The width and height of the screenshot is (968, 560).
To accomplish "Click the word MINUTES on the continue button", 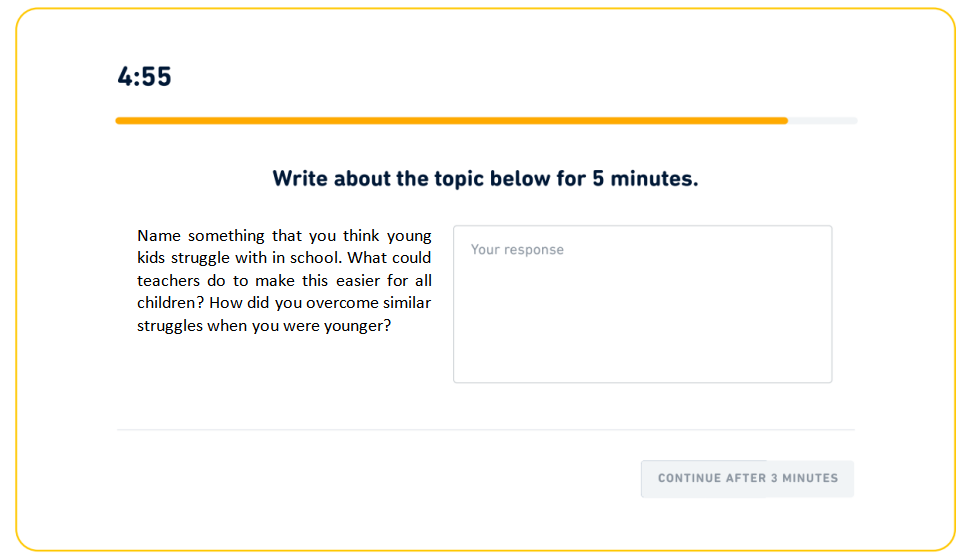I will (x=810, y=479).
